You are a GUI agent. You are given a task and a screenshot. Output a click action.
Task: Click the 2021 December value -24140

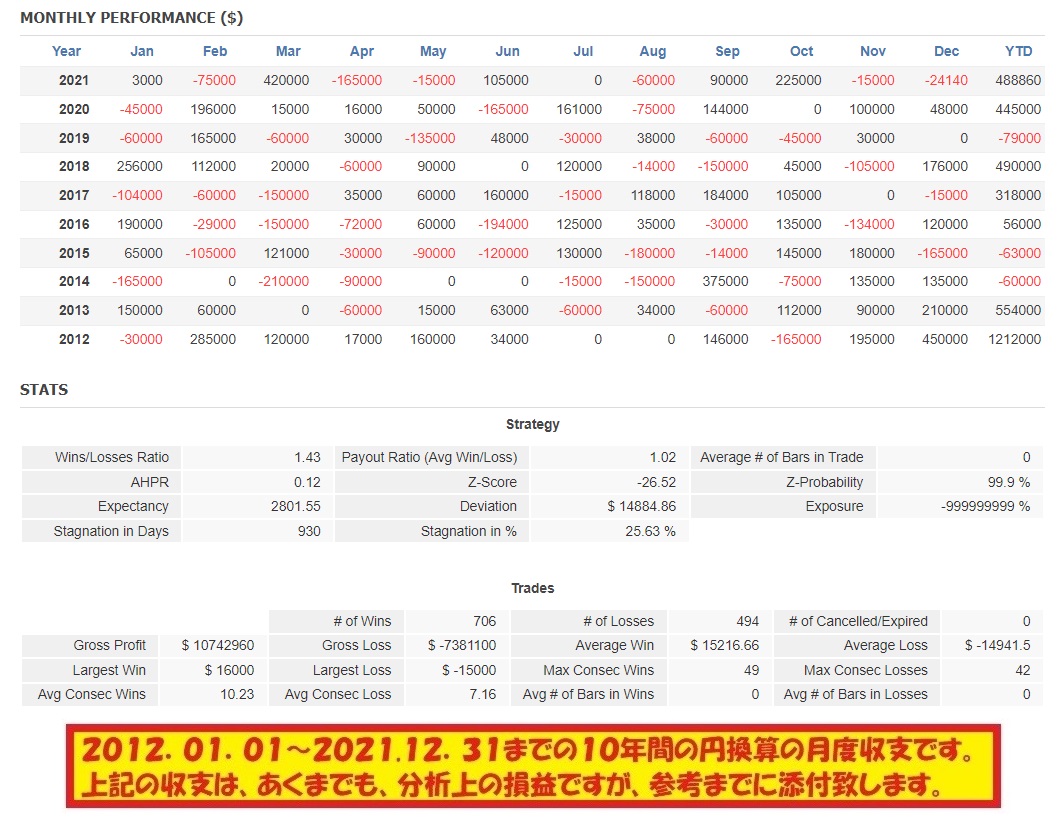point(946,80)
